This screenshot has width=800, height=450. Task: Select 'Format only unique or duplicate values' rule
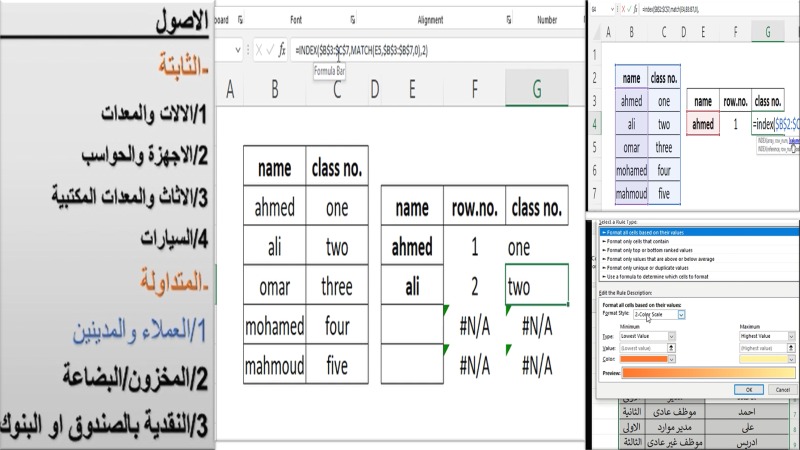click(697, 267)
